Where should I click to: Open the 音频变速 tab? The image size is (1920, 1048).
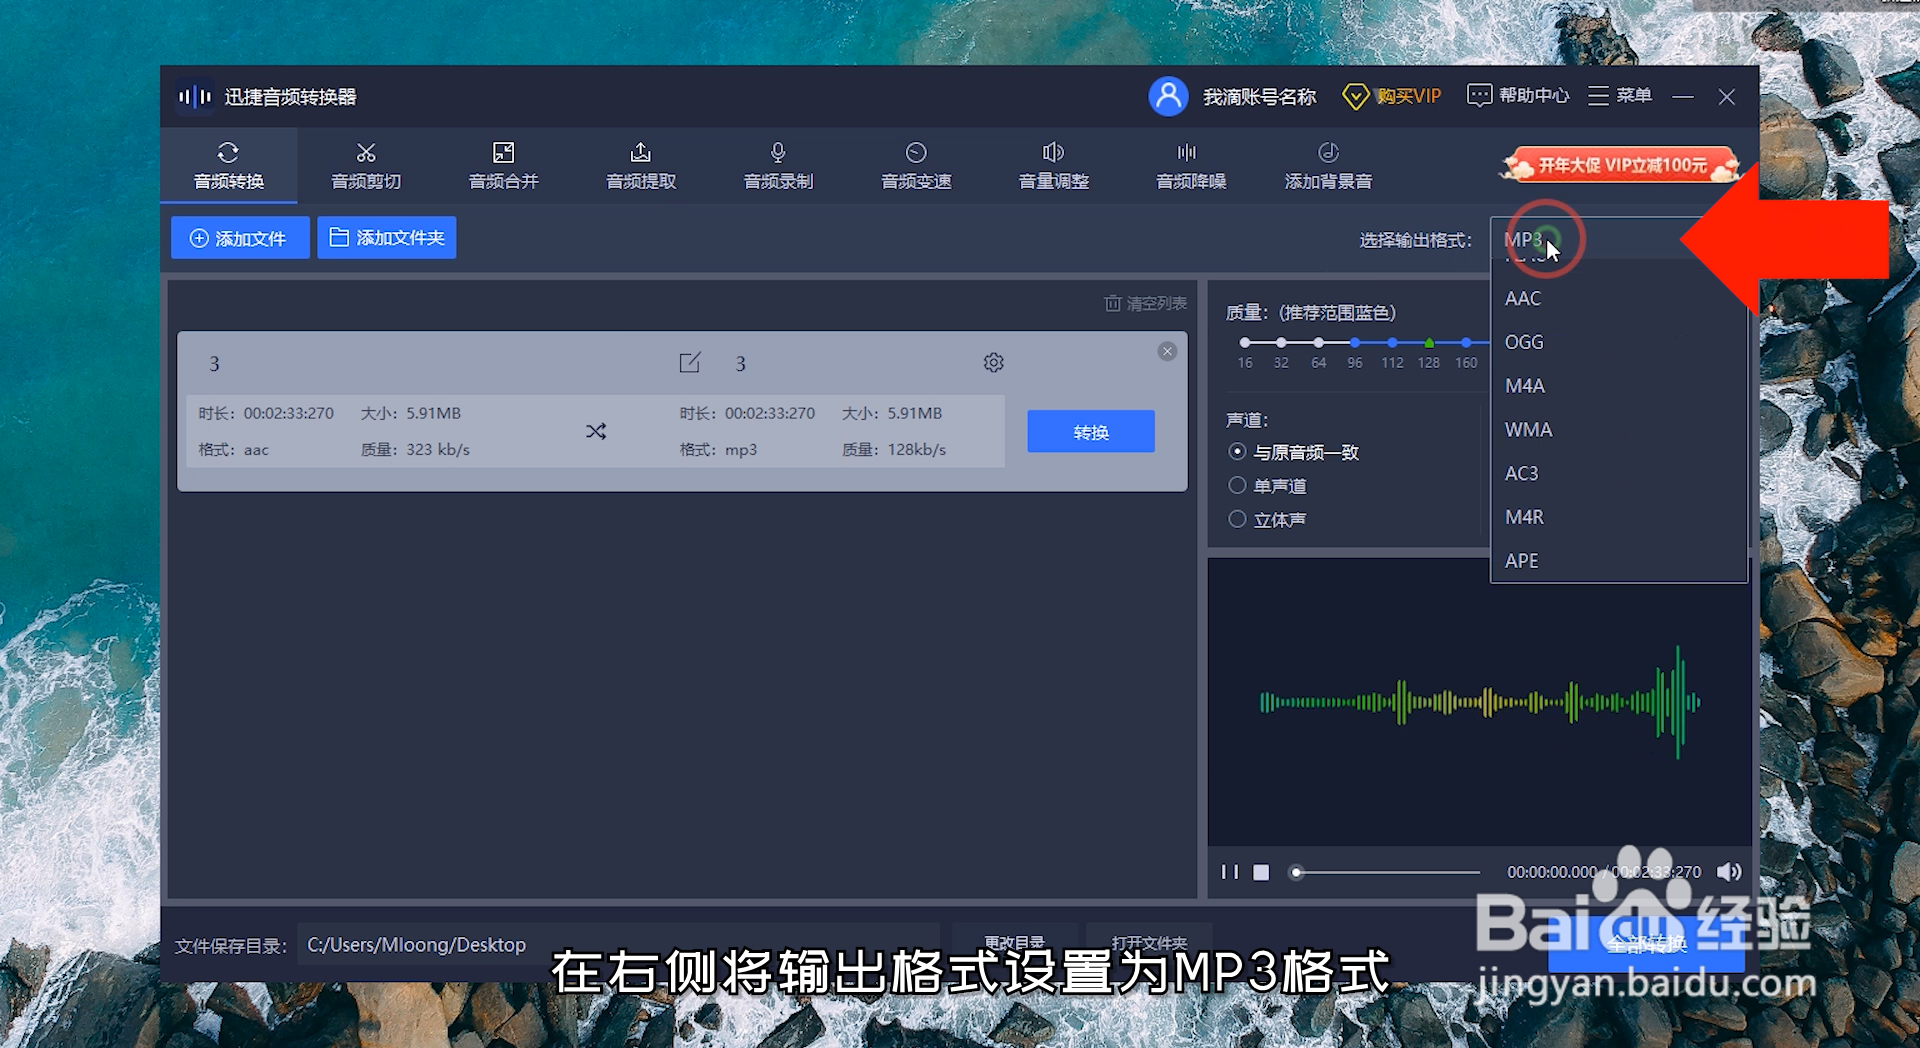[916, 166]
